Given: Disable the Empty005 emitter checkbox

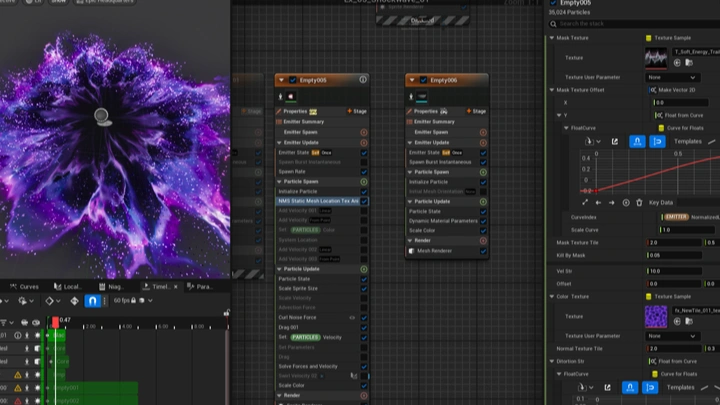Looking at the screenshot, I should tap(293, 80).
